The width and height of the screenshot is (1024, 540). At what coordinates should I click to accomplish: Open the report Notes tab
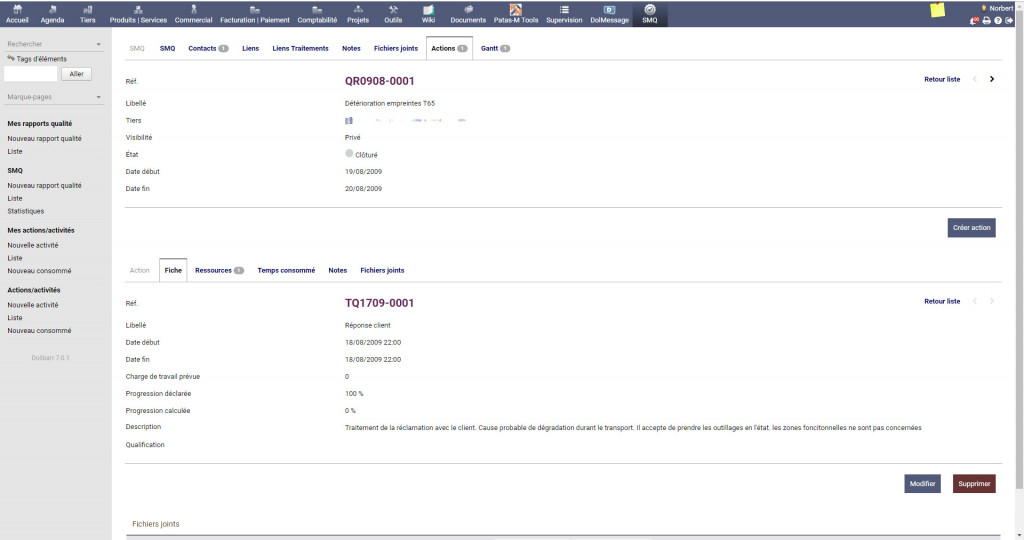click(351, 48)
